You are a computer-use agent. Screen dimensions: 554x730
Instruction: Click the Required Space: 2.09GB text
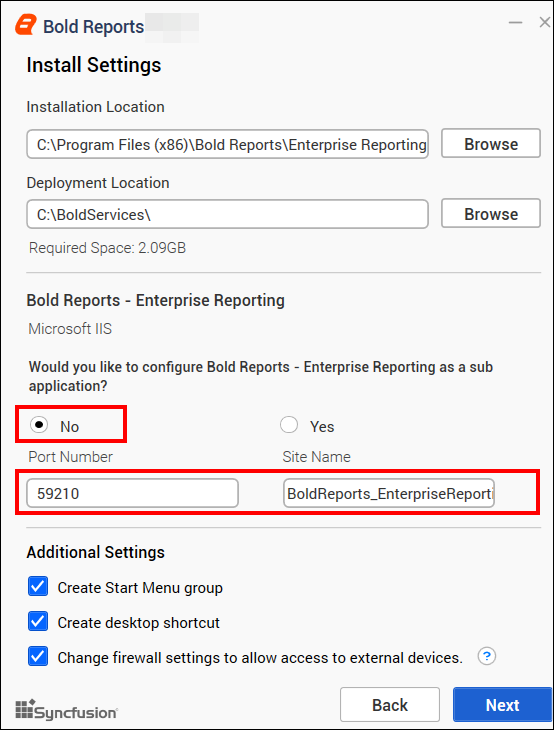click(108, 248)
